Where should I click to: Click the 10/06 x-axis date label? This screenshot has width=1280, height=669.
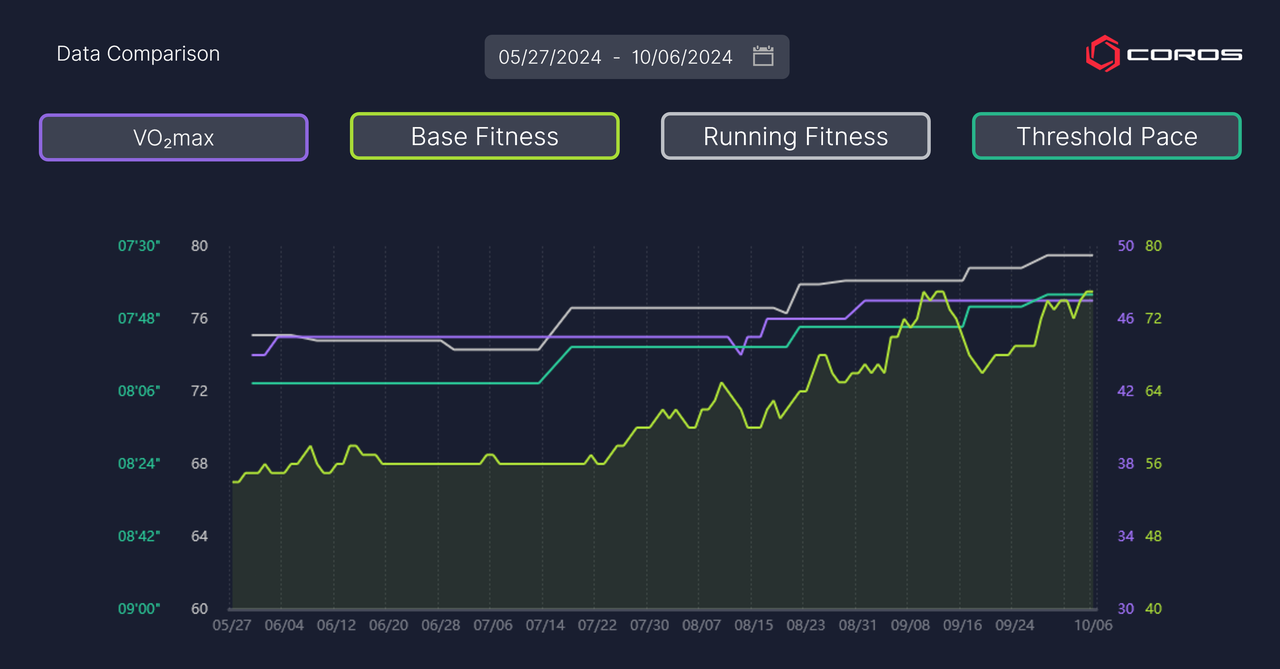tap(1092, 625)
